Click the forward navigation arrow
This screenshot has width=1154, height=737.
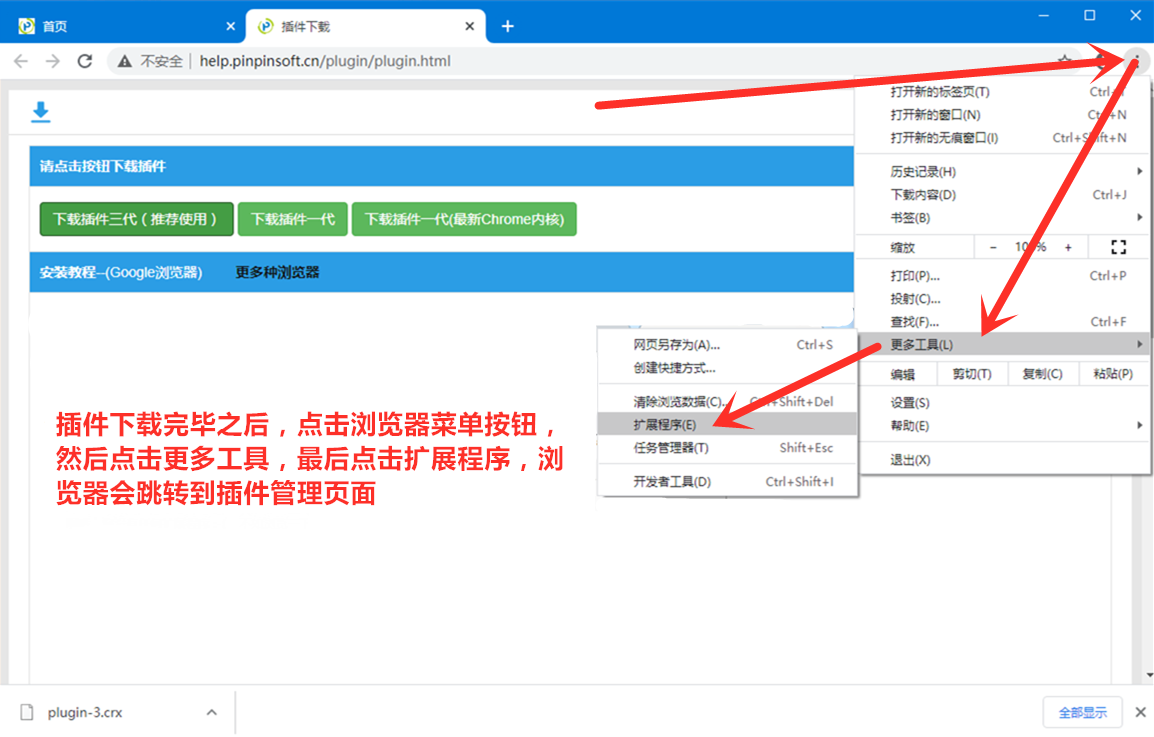point(52,61)
